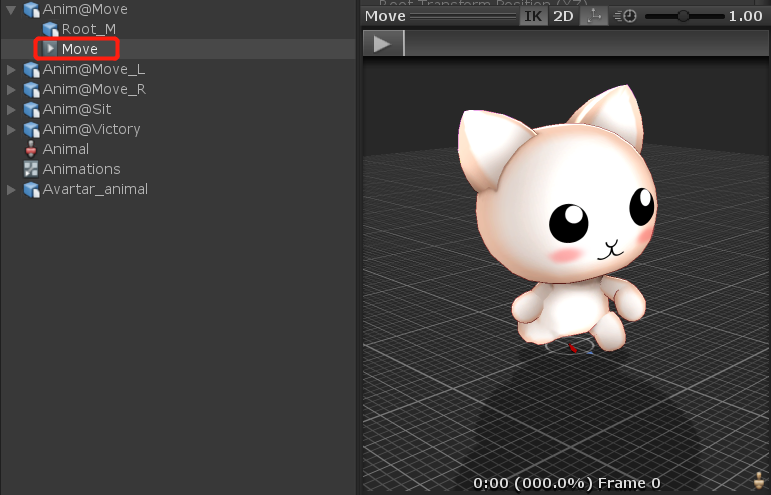This screenshot has width=771, height=495.
Task: Select the Anim@Victory model icon
Action: click(x=31, y=130)
